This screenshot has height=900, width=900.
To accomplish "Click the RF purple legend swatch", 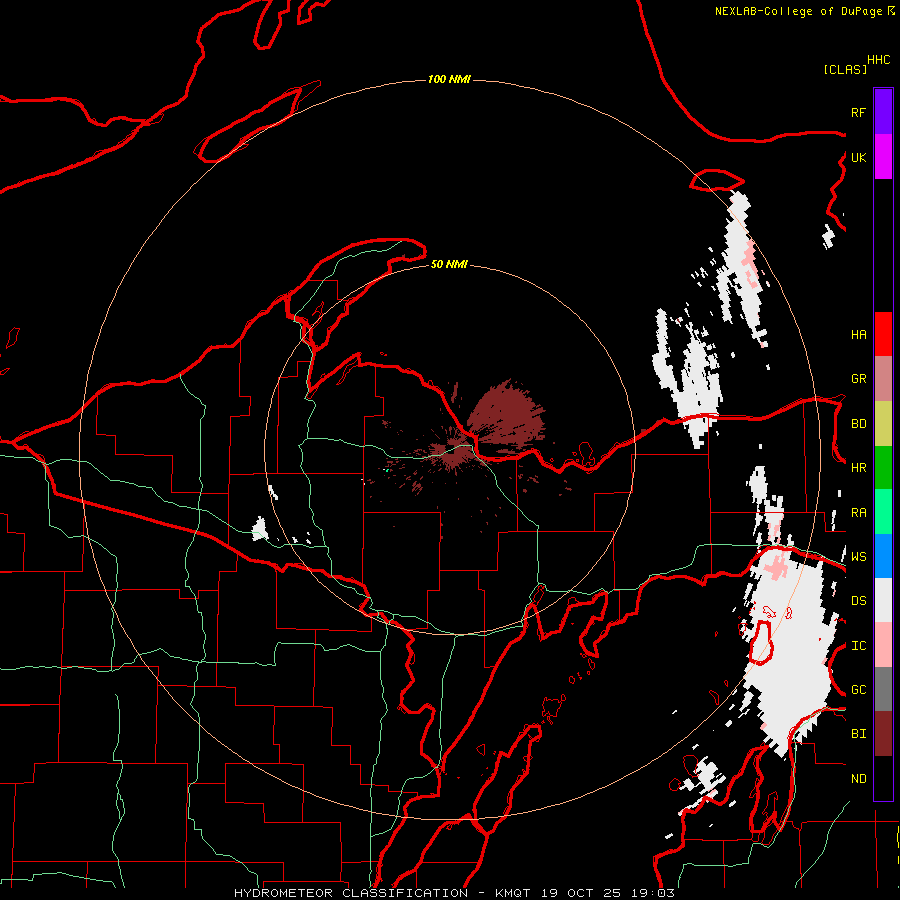I will point(883,112).
